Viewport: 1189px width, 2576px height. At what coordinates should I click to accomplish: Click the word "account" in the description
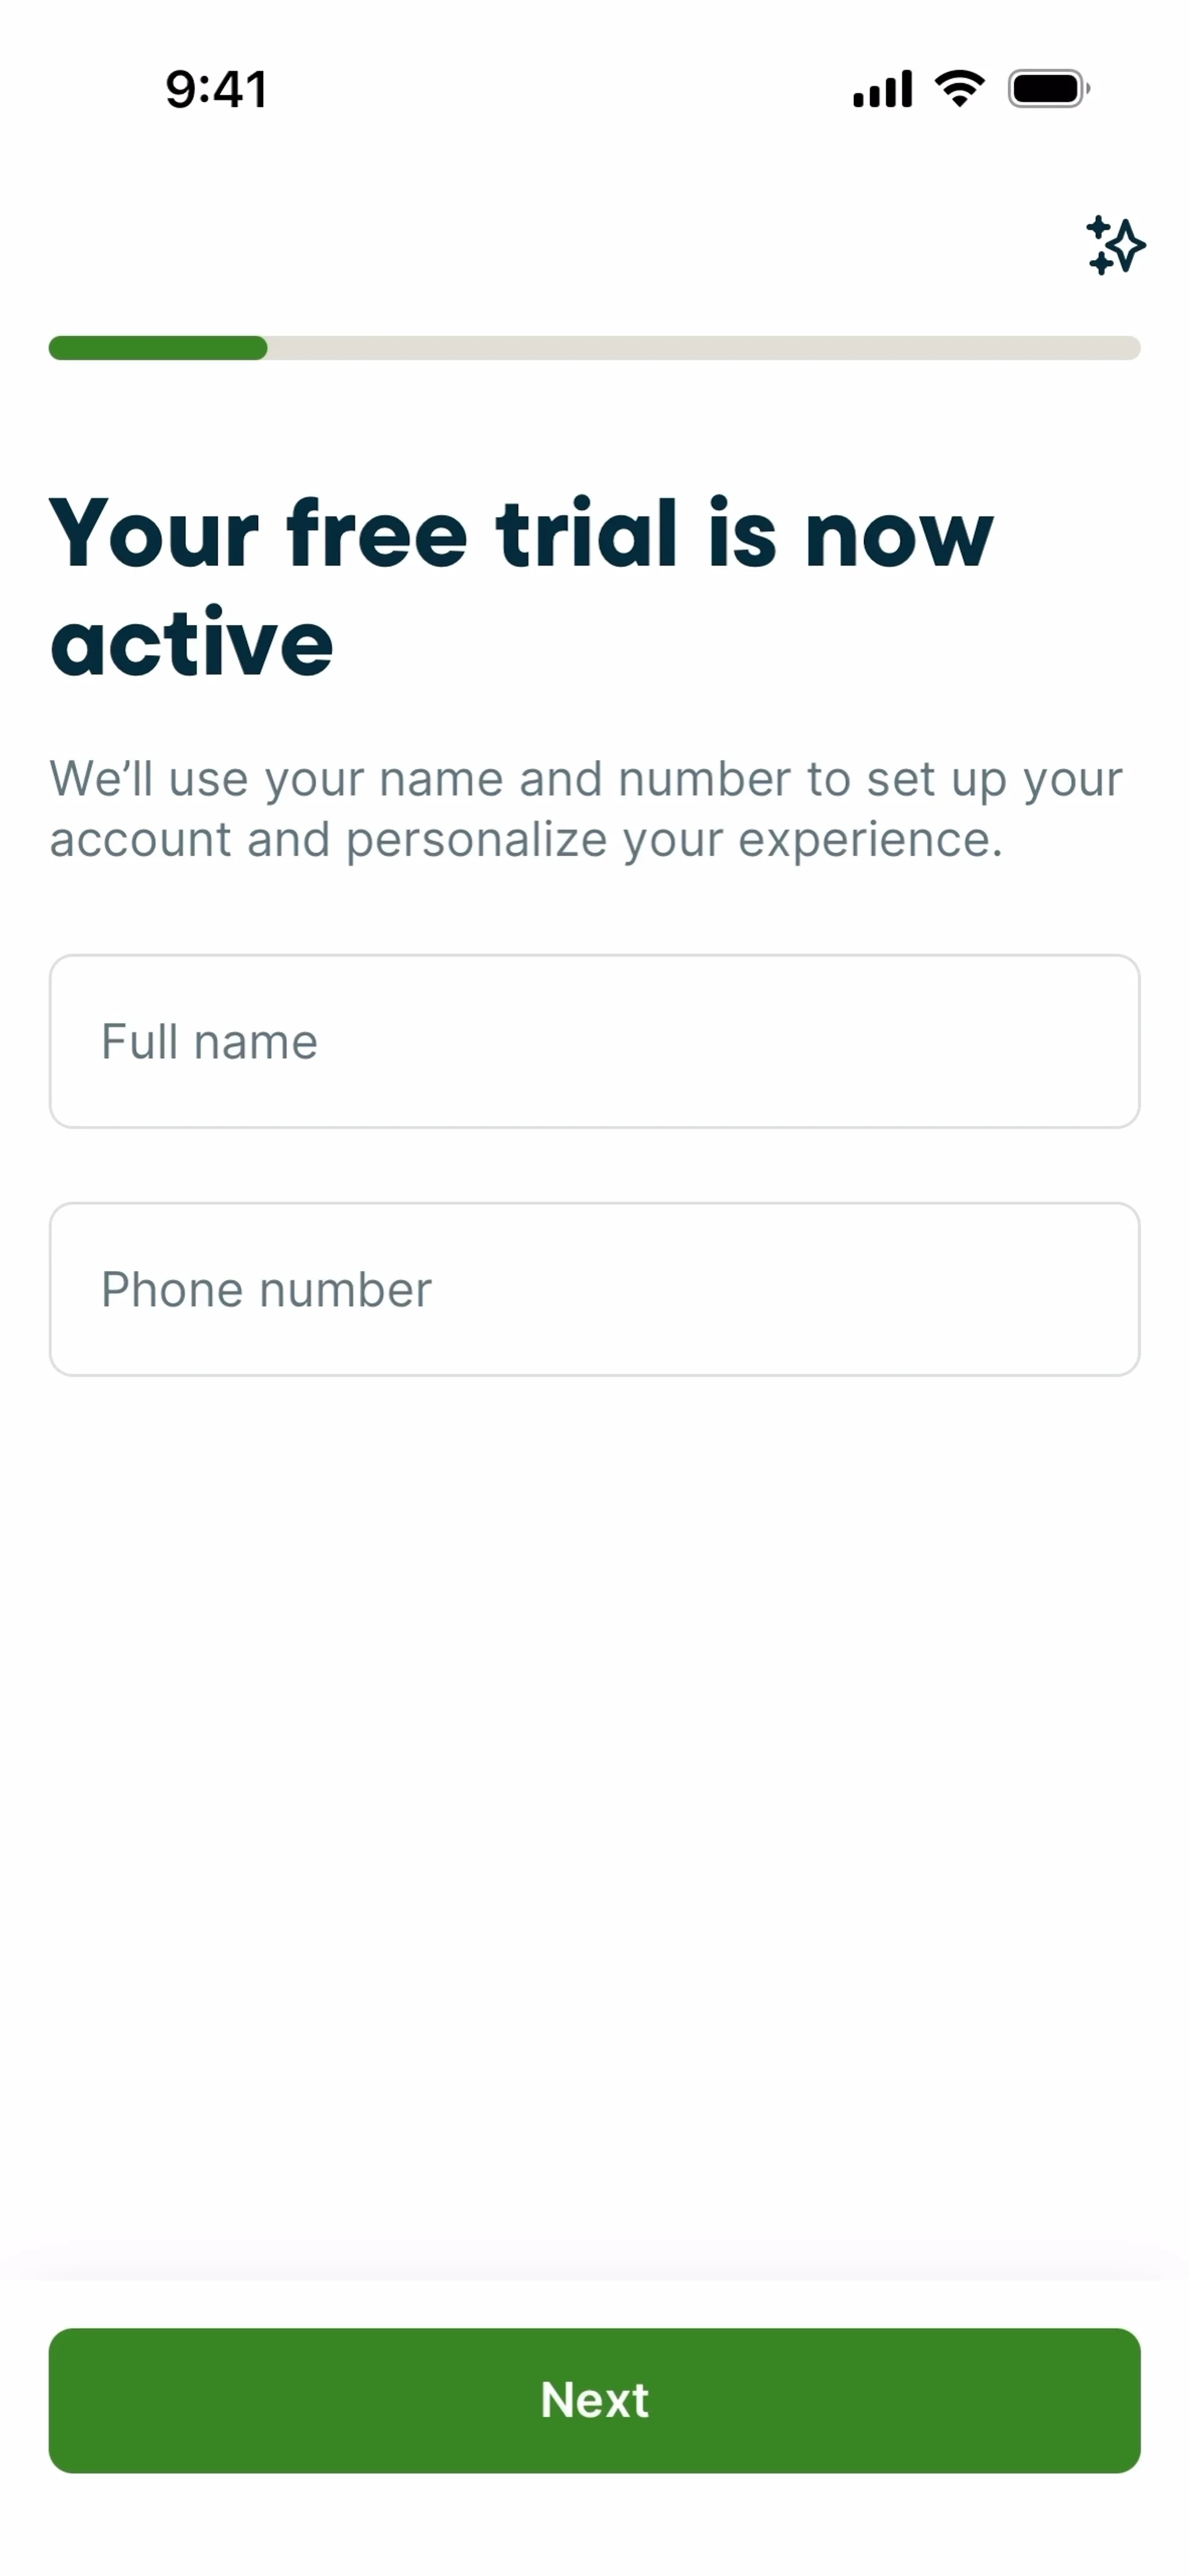pyautogui.click(x=140, y=840)
